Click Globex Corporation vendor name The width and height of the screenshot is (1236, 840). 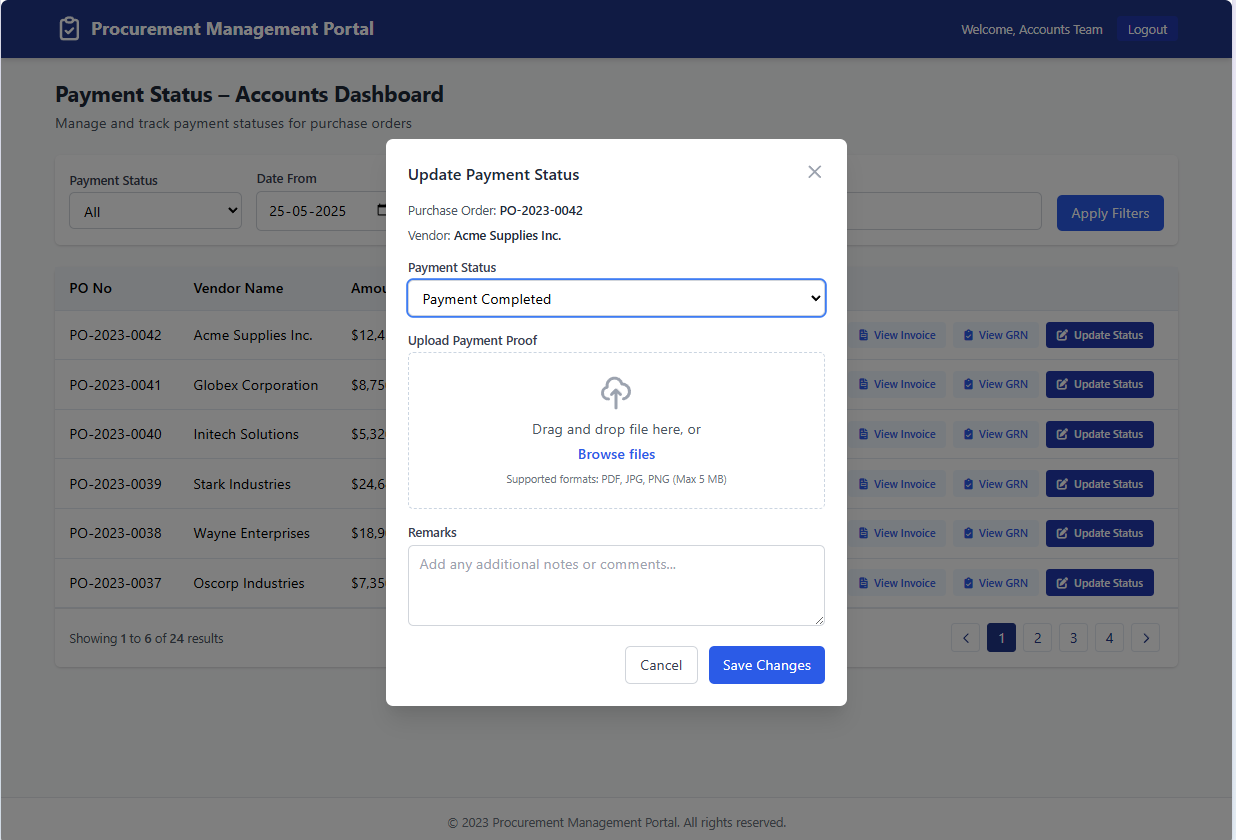pyautogui.click(x=256, y=385)
